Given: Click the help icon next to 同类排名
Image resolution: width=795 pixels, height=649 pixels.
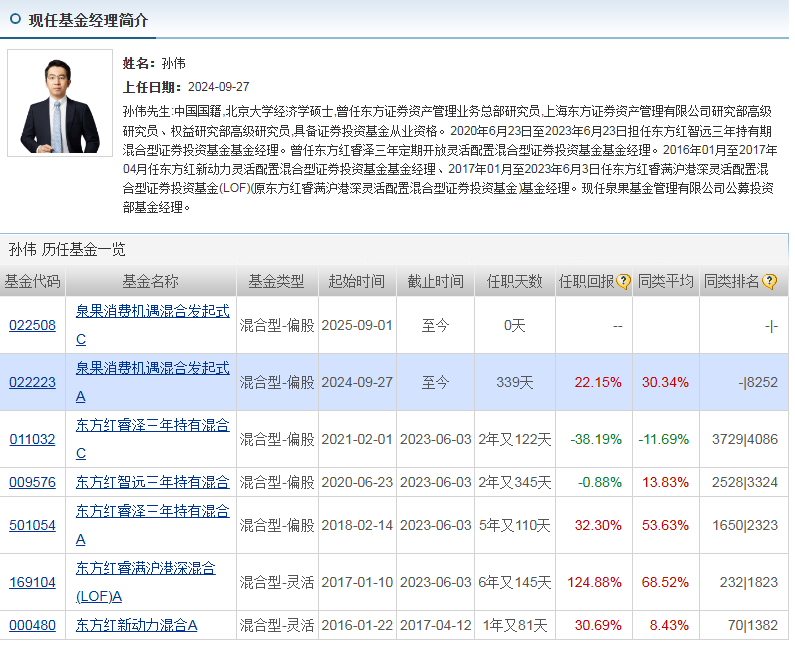Looking at the screenshot, I should (769, 281).
